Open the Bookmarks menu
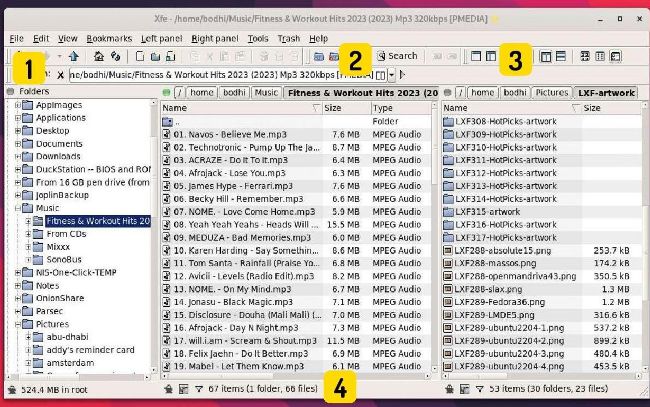 pos(109,37)
